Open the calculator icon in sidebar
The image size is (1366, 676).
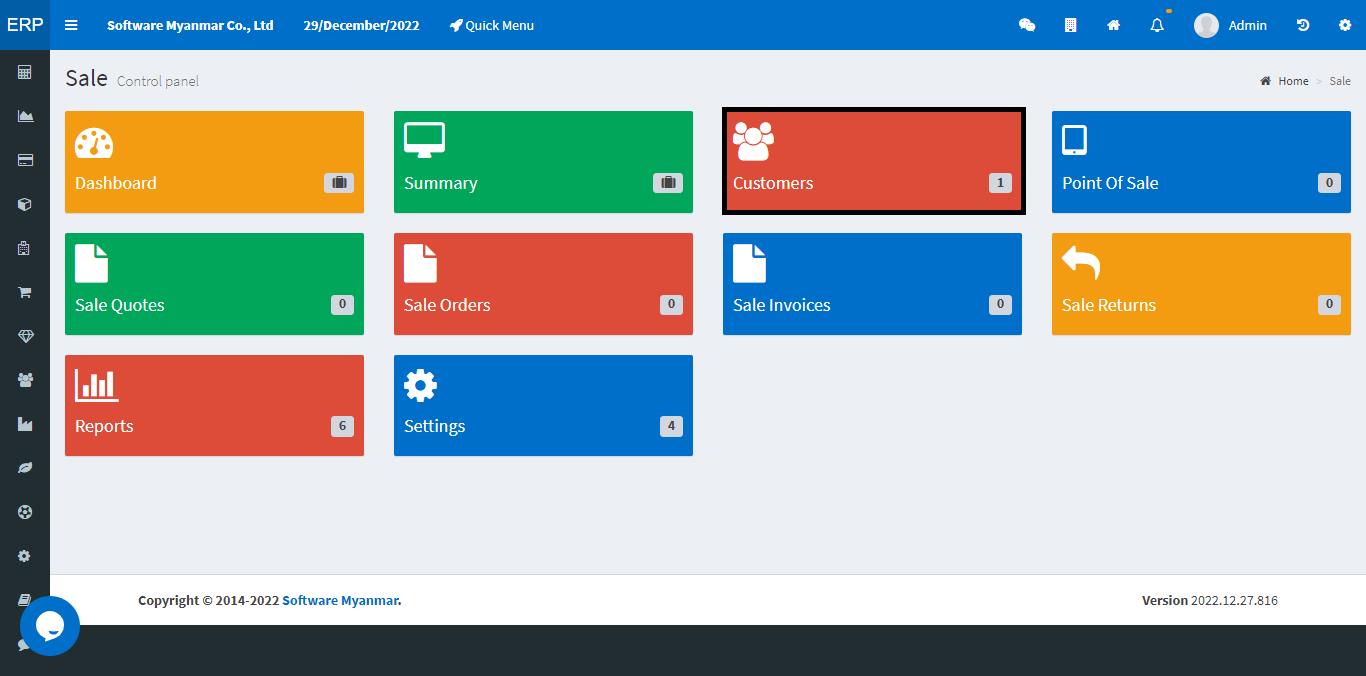pyautogui.click(x=25, y=72)
